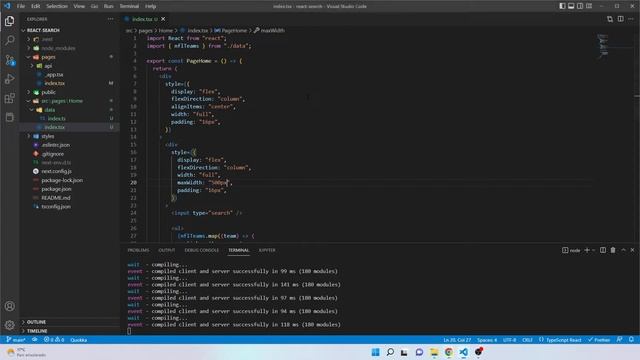Click the open changes icon in editor toolbar

click(x=610, y=19)
